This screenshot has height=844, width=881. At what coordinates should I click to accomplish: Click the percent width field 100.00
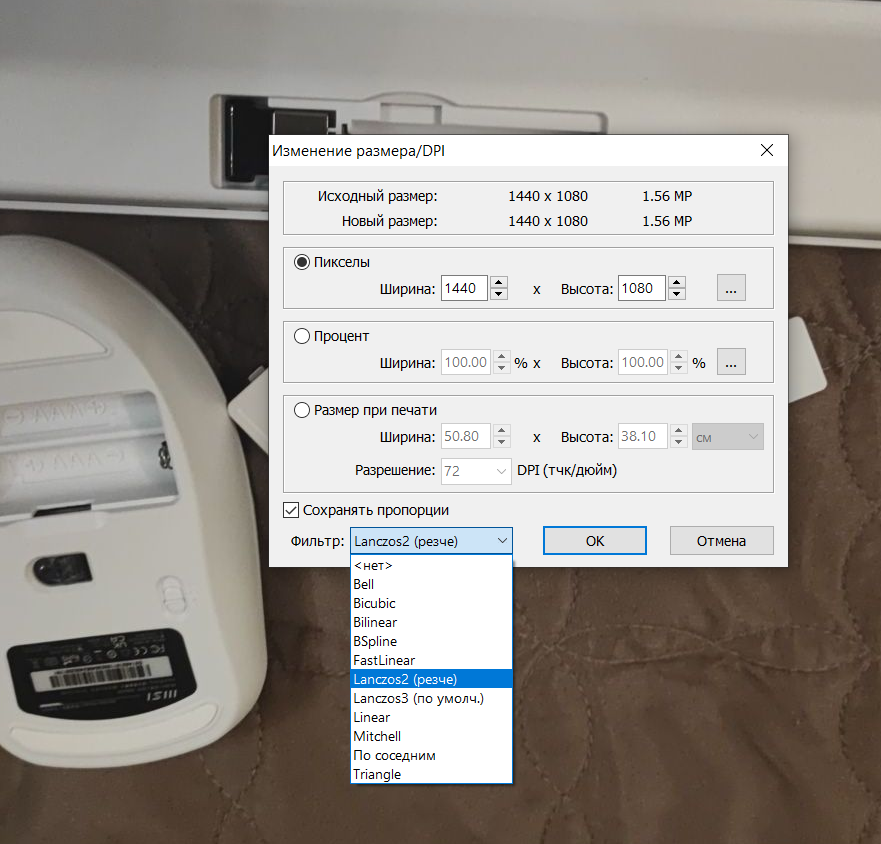[x=466, y=362]
